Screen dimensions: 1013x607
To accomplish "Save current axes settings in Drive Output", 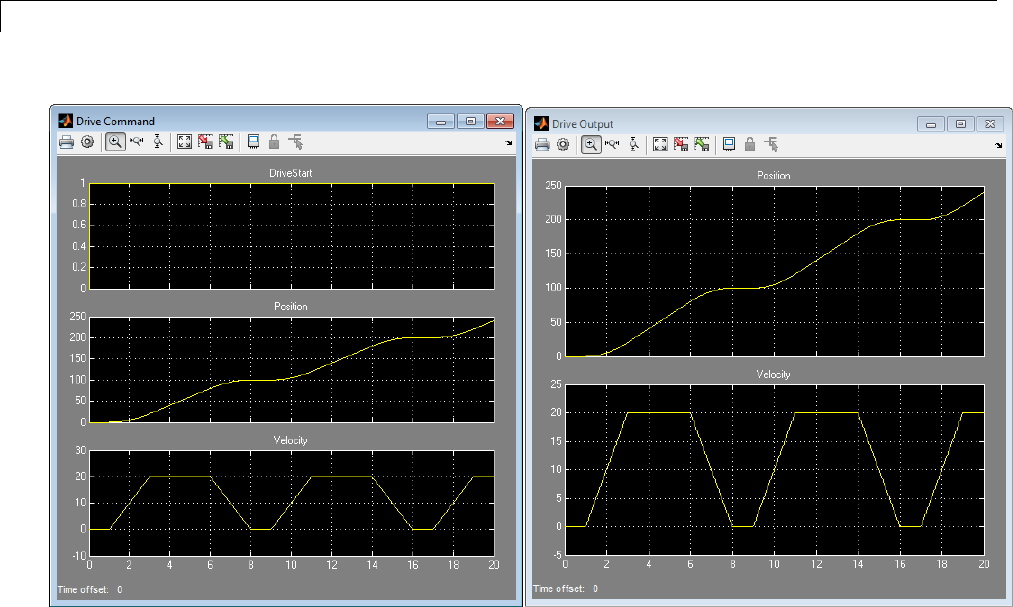I will [681, 145].
